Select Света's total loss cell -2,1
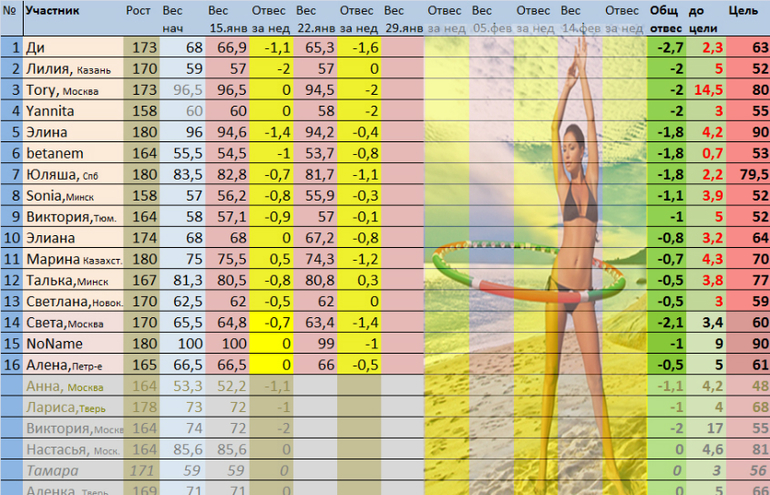Image resolution: width=770 pixels, height=495 pixels. coord(665,321)
